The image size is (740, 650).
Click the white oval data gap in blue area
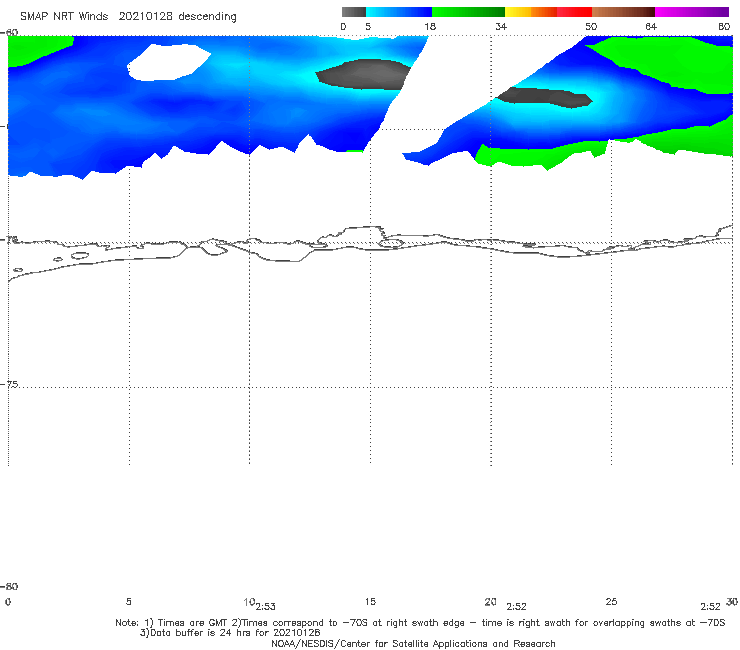pyautogui.click(x=168, y=62)
